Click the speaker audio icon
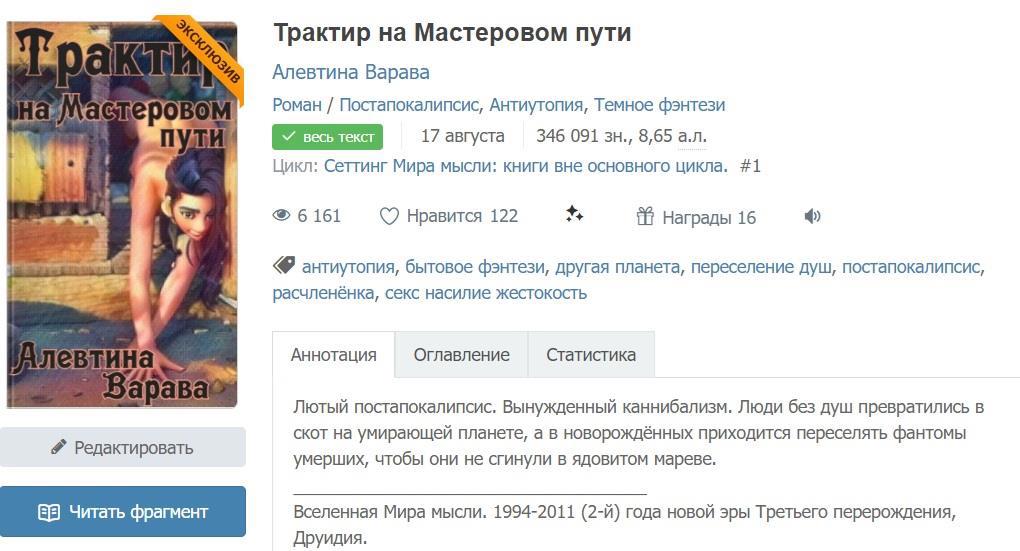Image resolution: width=1020 pixels, height=551 pixels. click(x=812, y=216)
